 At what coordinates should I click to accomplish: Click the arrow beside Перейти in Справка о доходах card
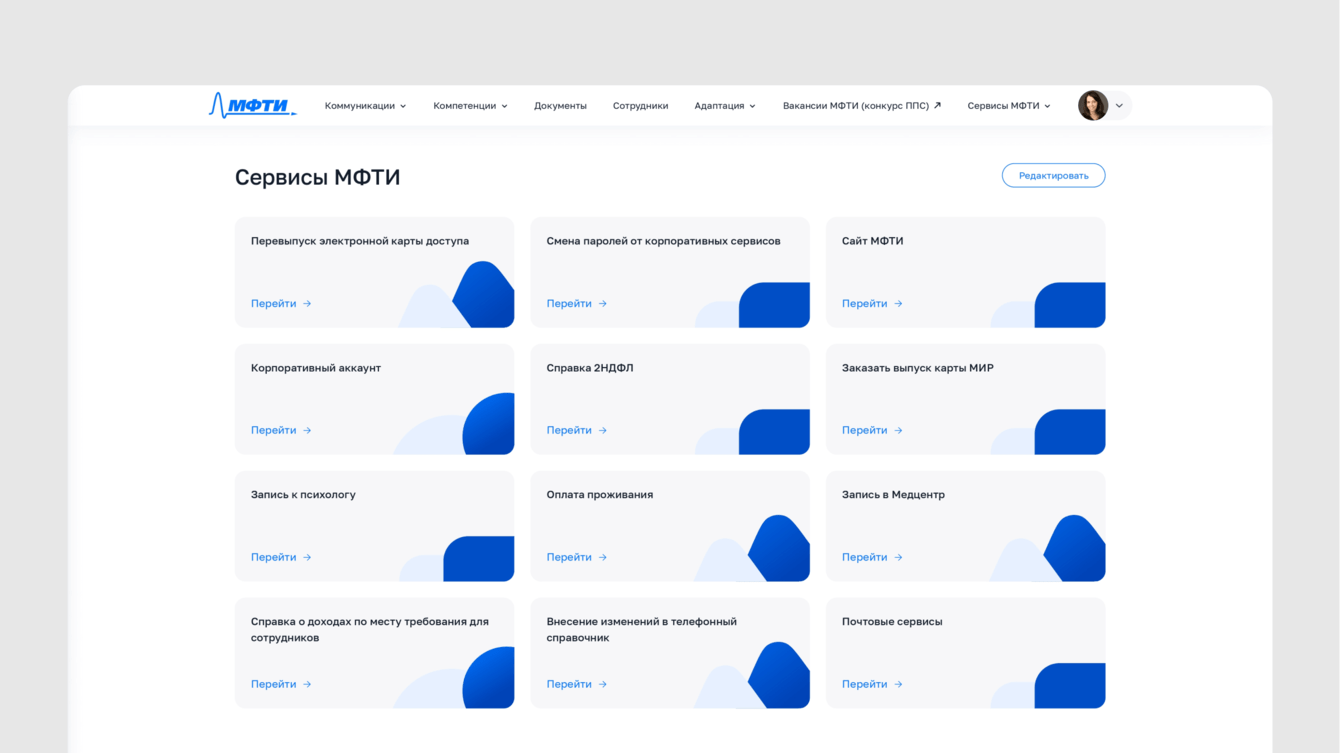pos(307,684)
